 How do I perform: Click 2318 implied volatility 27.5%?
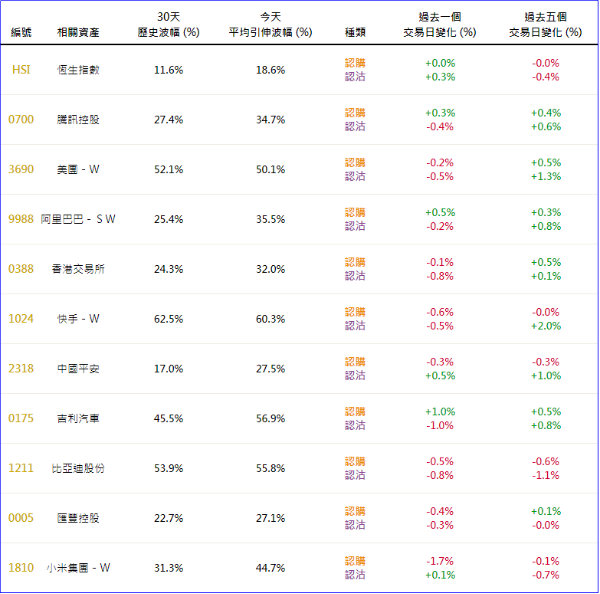pos(271,369)
